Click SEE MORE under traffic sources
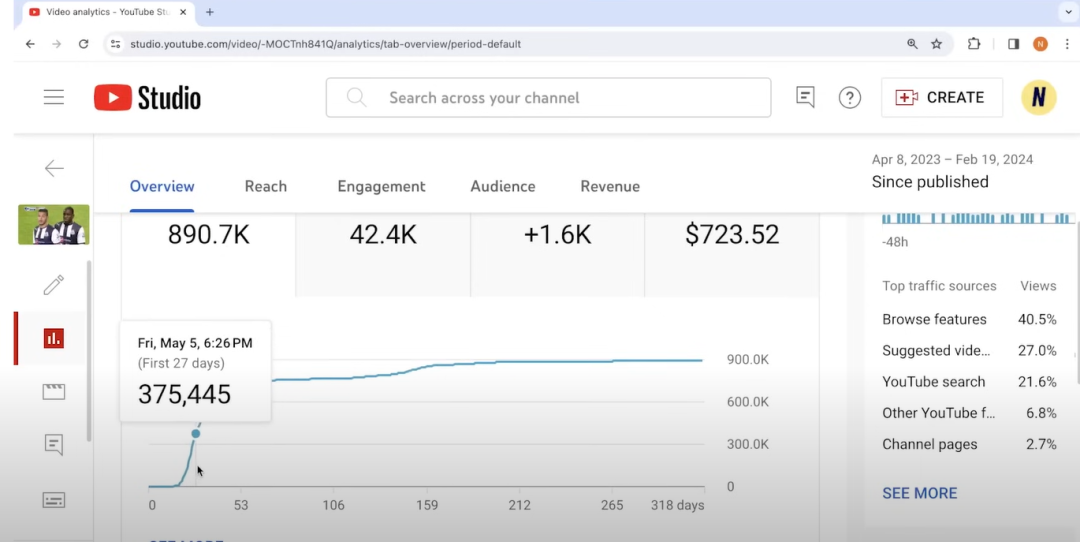The image size is (1080, 542). (919, 493)
